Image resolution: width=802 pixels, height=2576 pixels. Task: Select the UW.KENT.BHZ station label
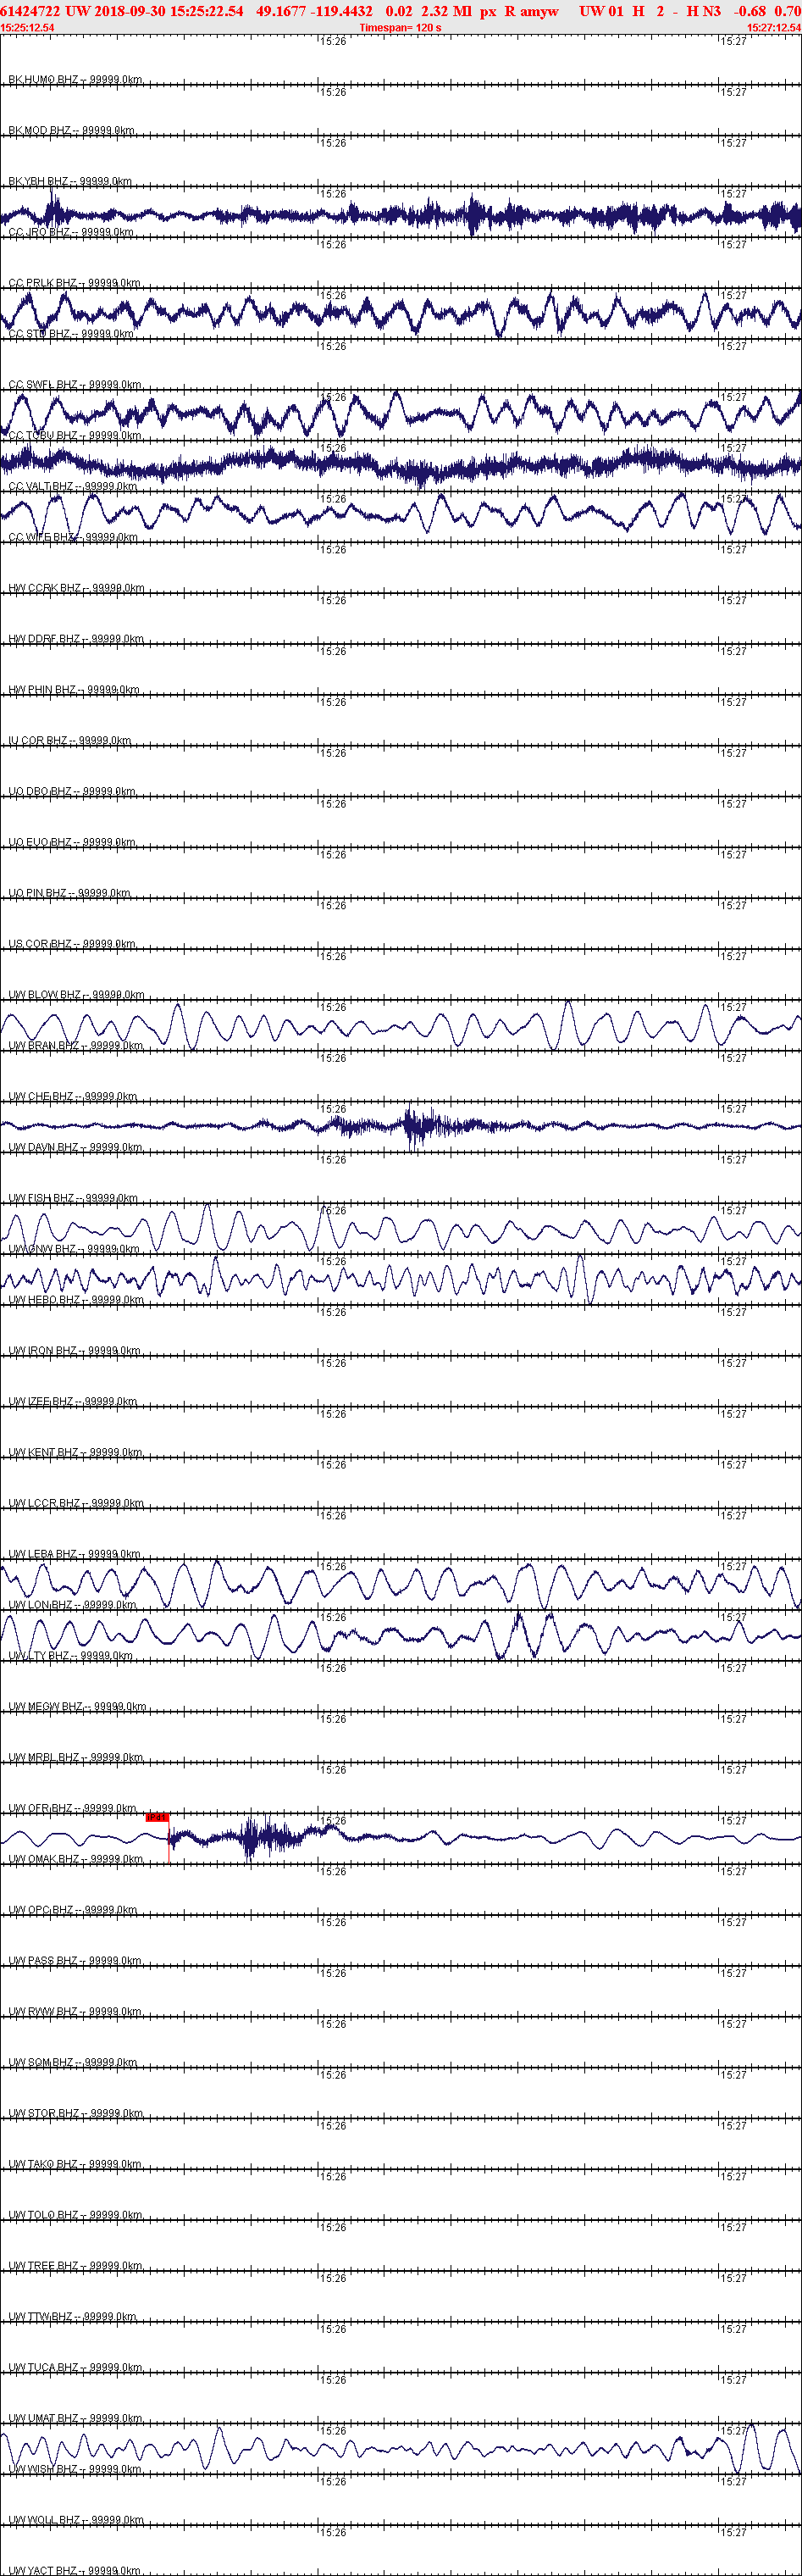tap(76, 1452)
